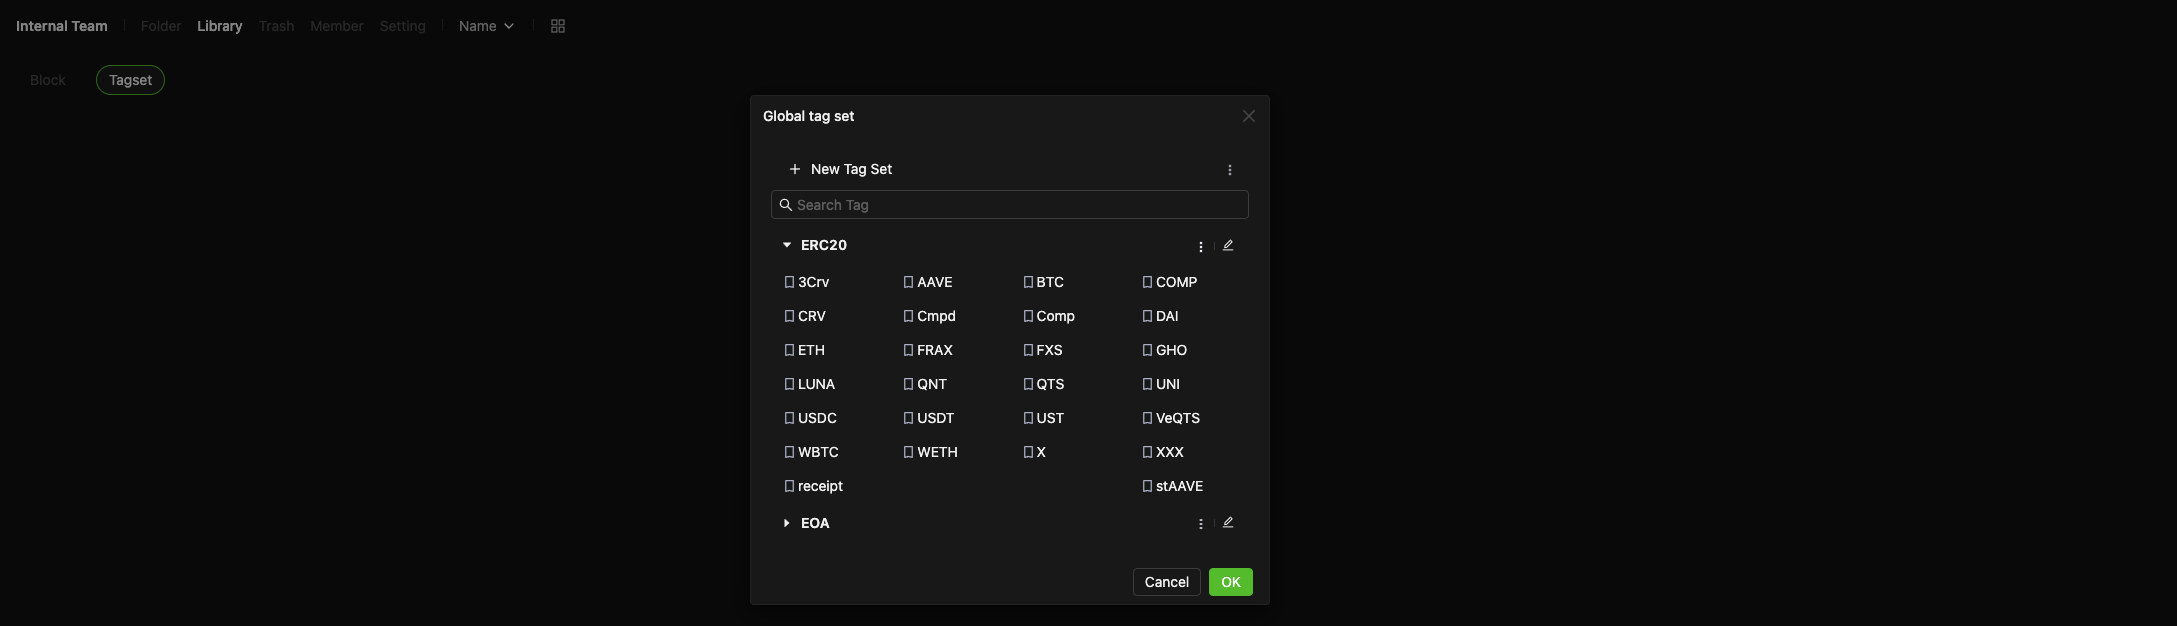This screenshot has width=2177, height=626.
Task: Close the Global tag set dialog
Action: click(x=1249, y=116)
